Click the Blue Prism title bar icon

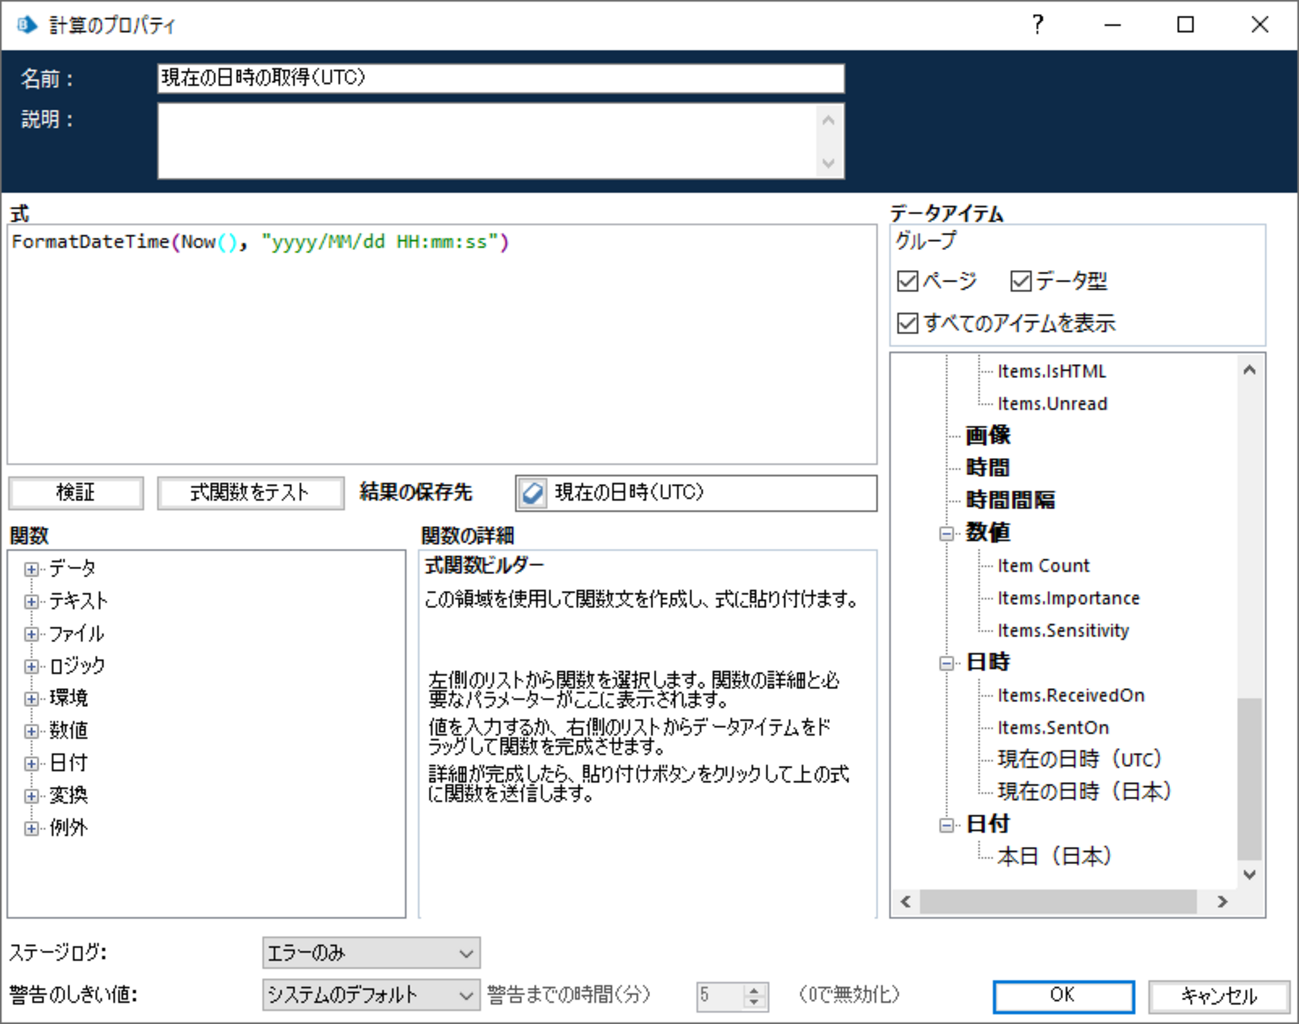pos(27,24)
